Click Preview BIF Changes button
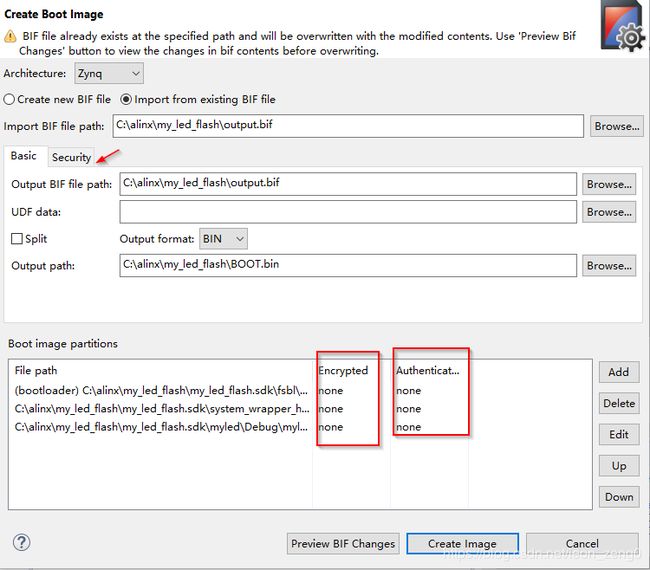 coord(343,543)
